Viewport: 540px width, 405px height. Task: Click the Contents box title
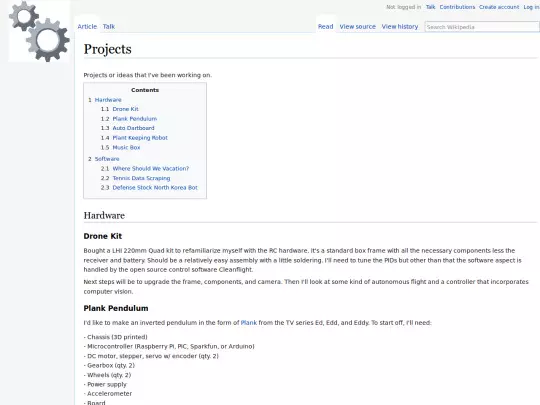pyautogui.click(x=145, y=90)
